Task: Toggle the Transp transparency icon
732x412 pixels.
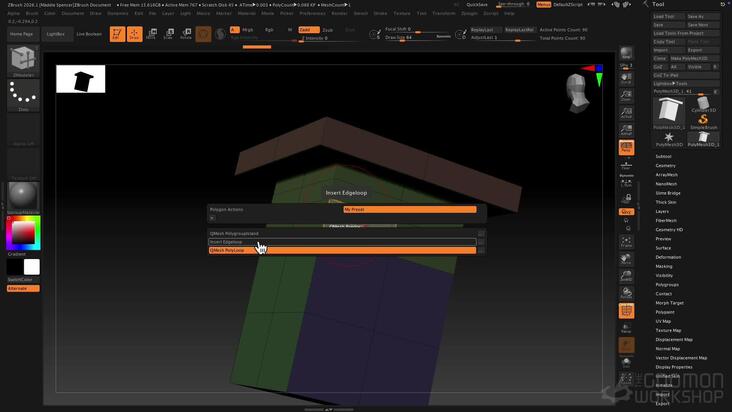Action: pyautogui.click(x=626, y=328)
